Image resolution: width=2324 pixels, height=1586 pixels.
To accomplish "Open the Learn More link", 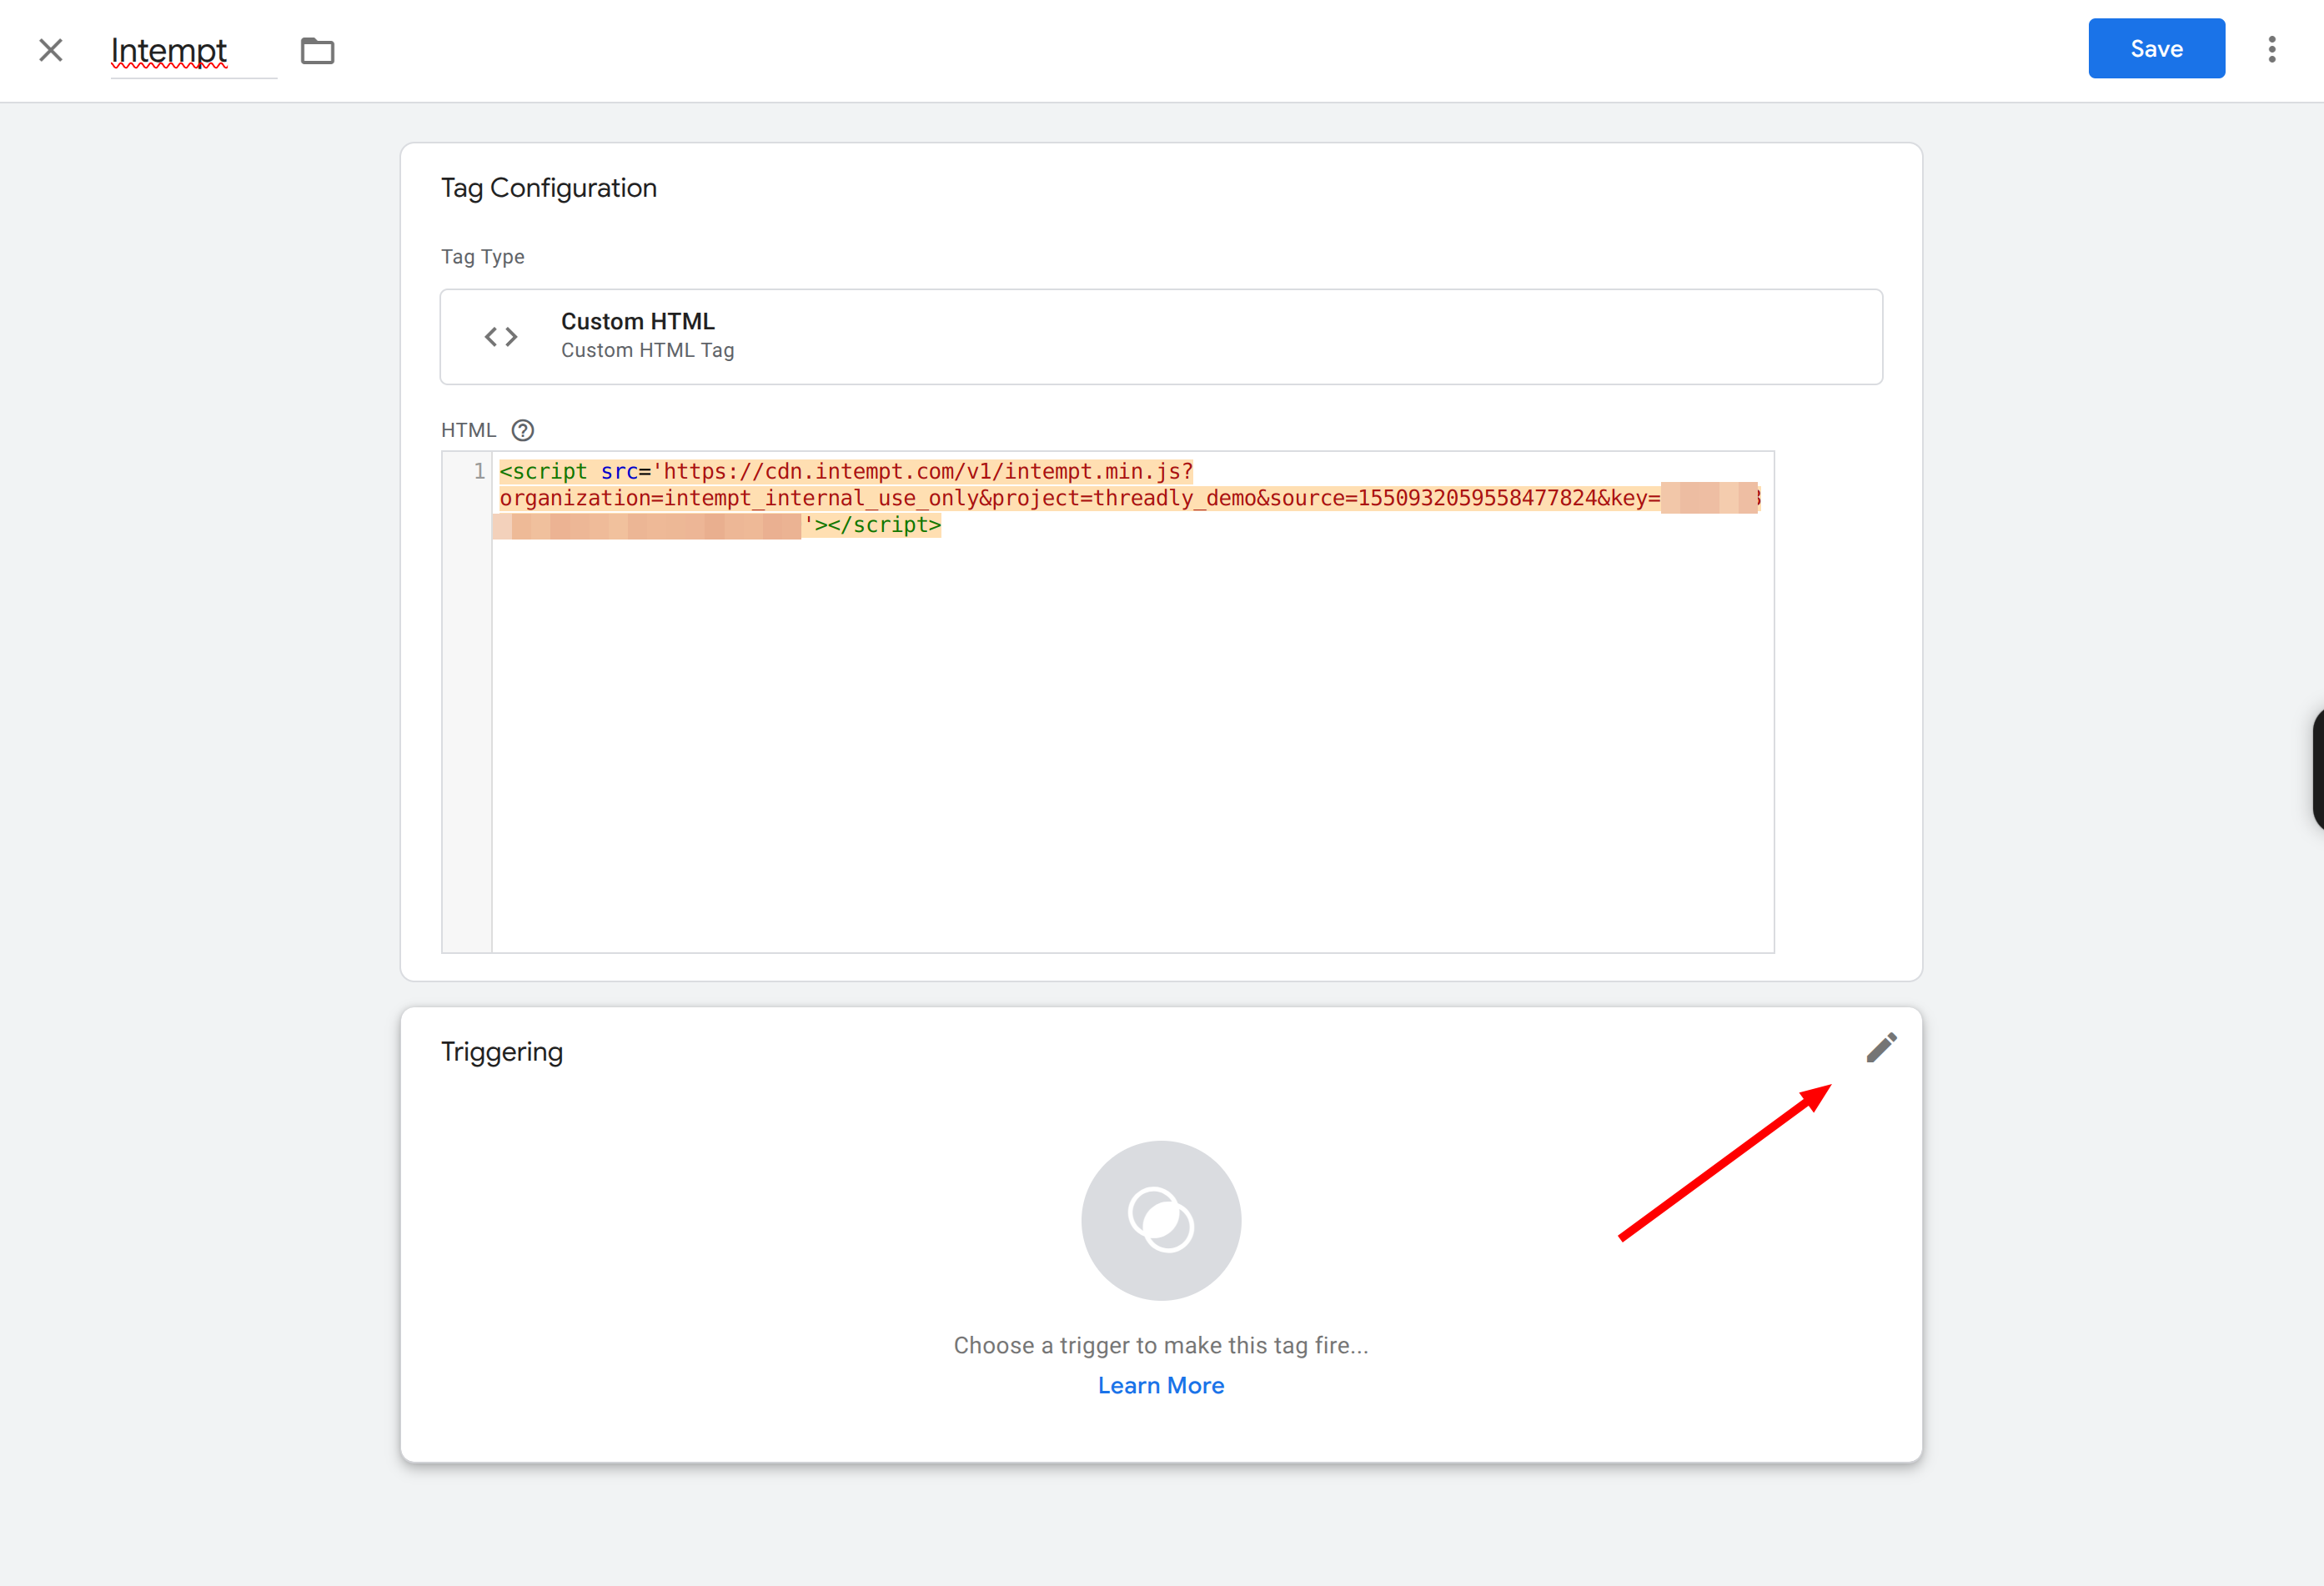I will click(1161, 1385).
